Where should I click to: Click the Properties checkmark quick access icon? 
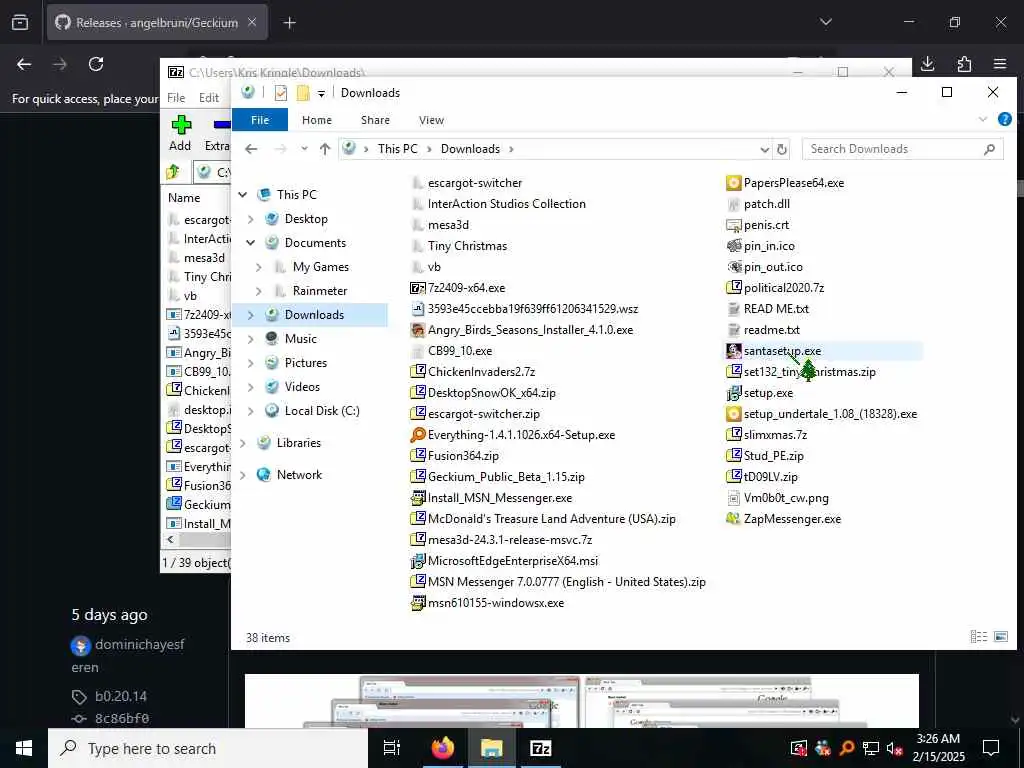281,93
